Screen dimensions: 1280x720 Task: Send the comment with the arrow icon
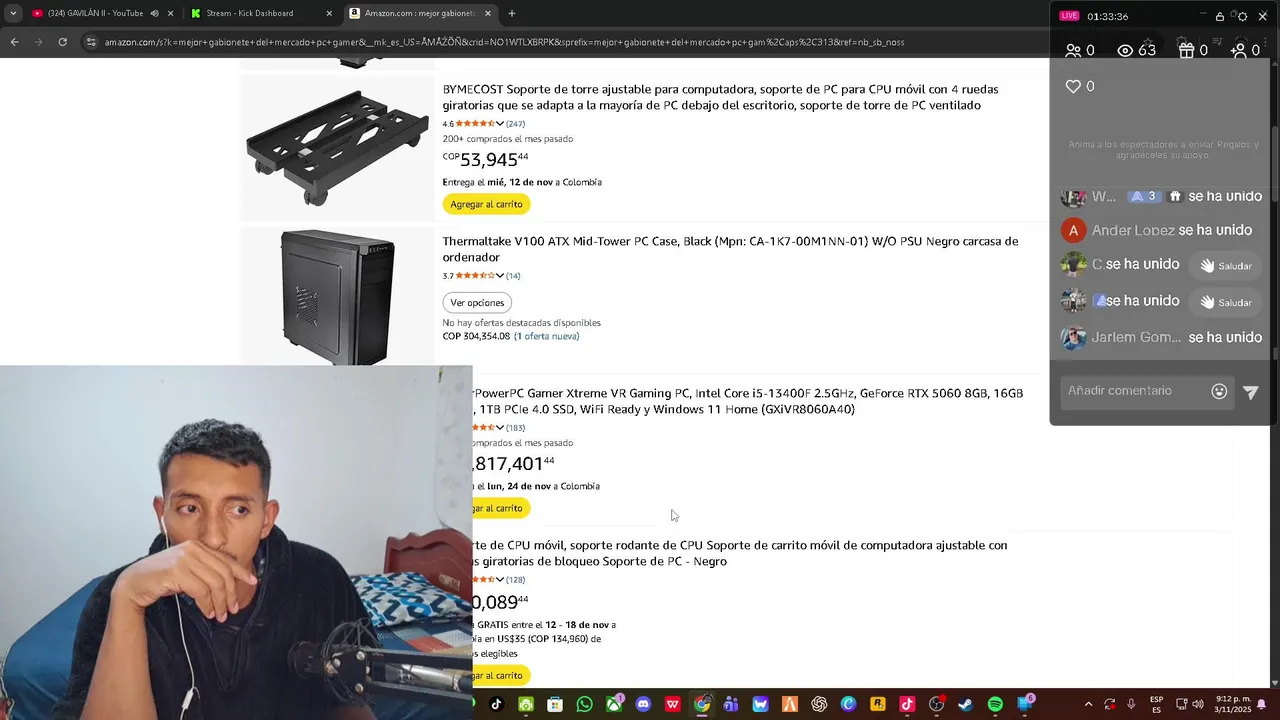coord(1251,392)
